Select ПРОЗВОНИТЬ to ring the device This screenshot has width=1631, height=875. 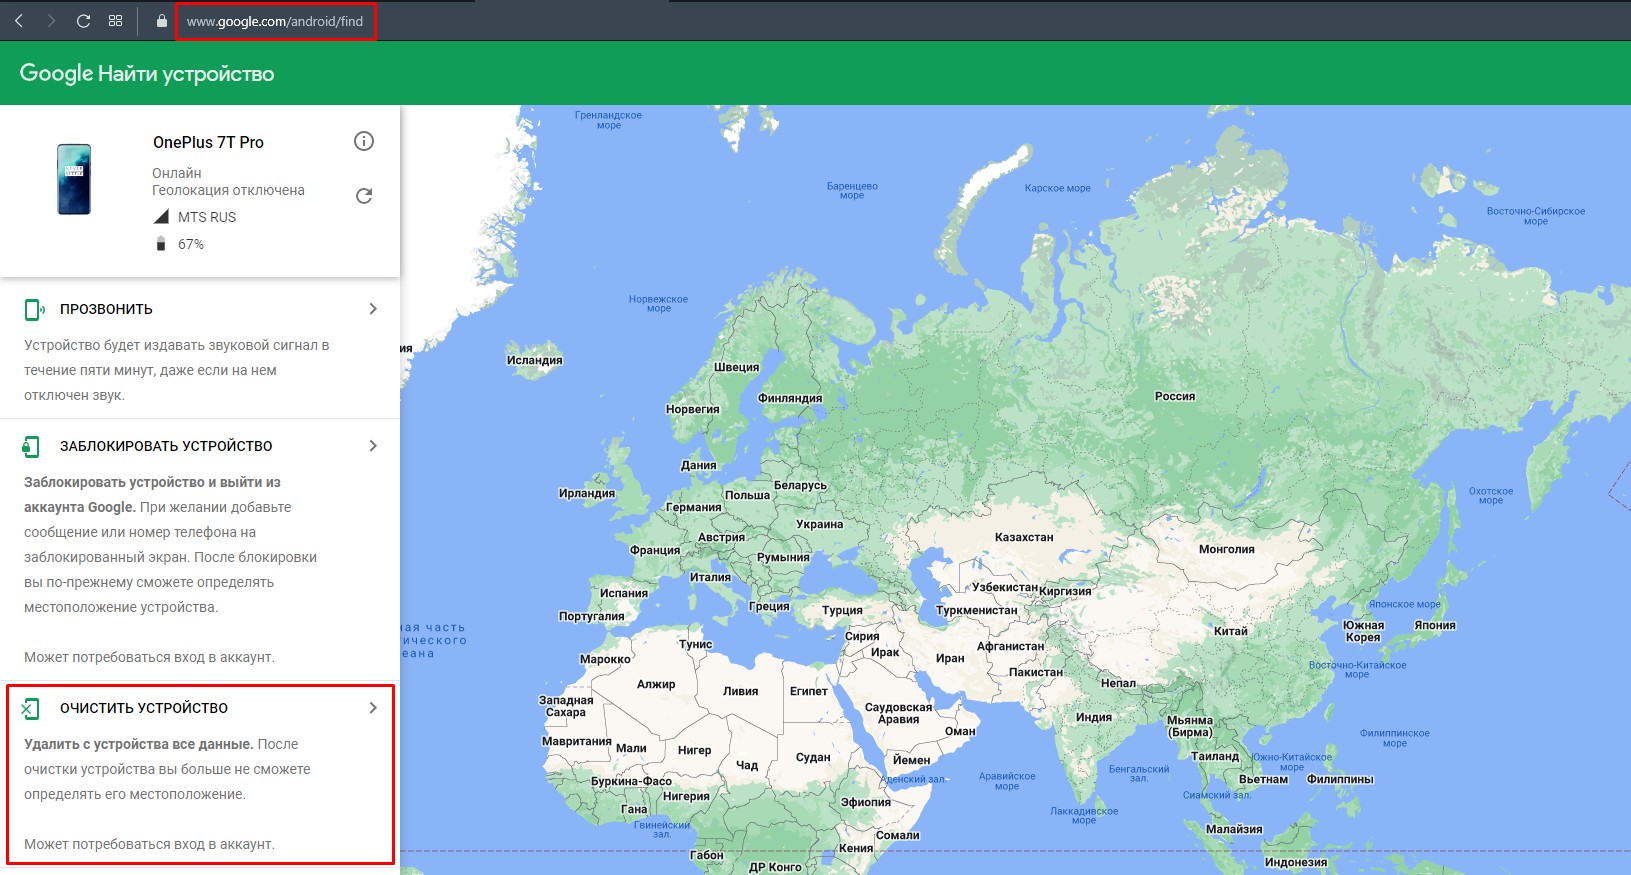click(x=106, y=309)
